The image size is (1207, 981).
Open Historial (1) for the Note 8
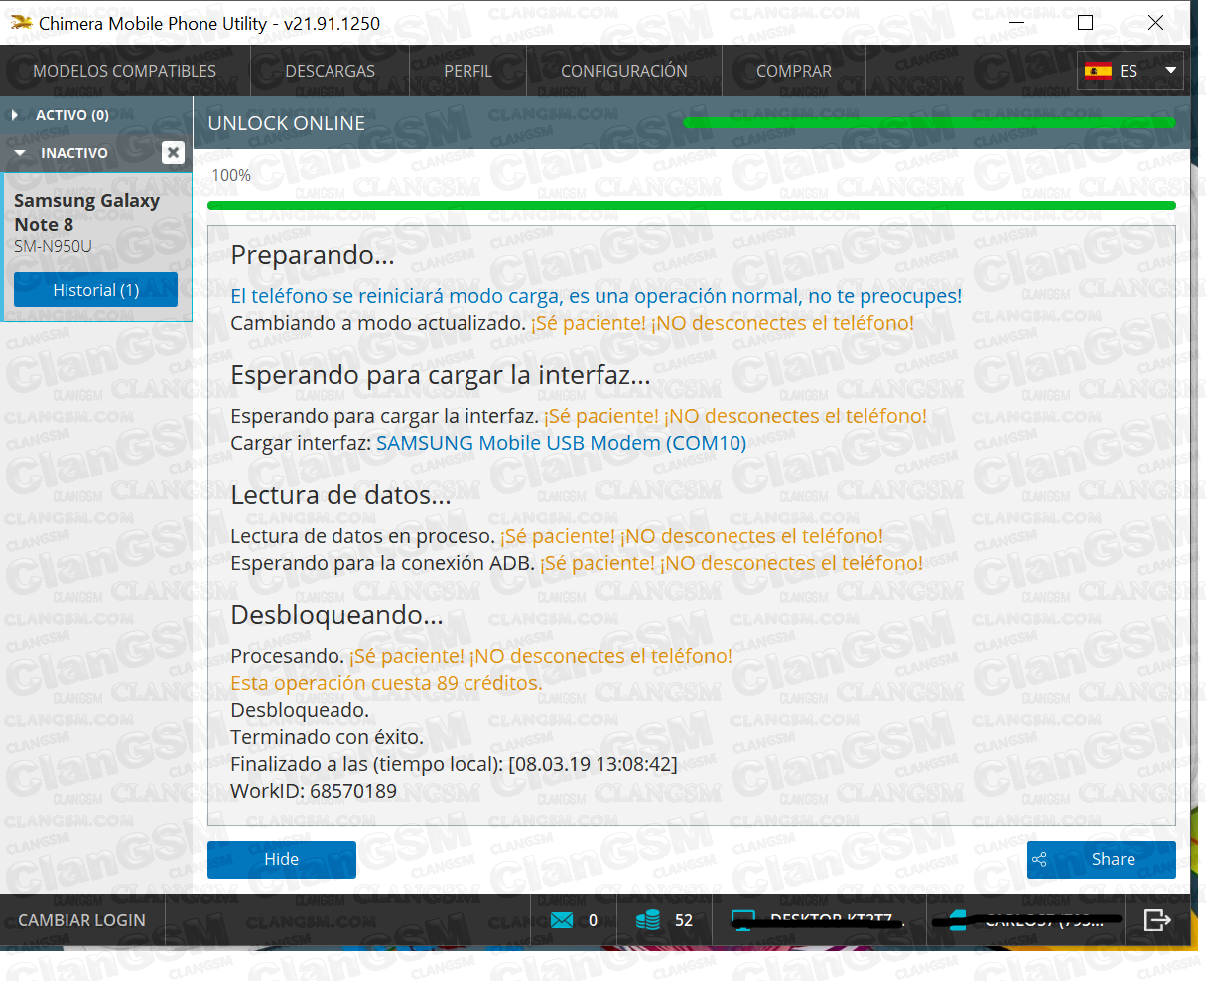[96, 290]
